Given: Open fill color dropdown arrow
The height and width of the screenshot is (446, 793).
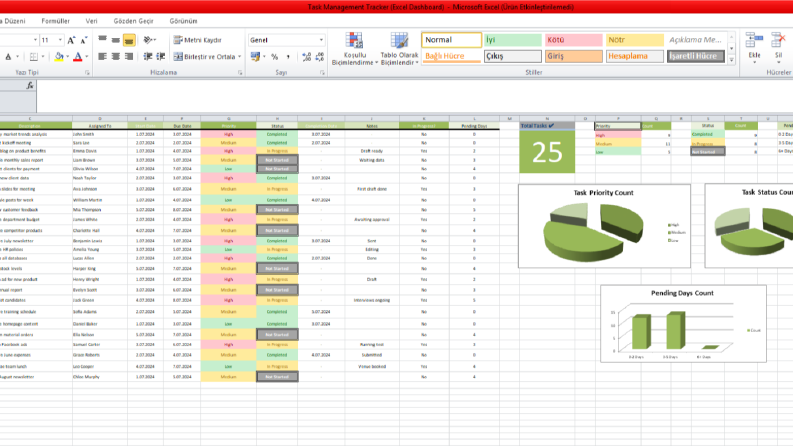Looking at the screenshot, I should (68, 57).
